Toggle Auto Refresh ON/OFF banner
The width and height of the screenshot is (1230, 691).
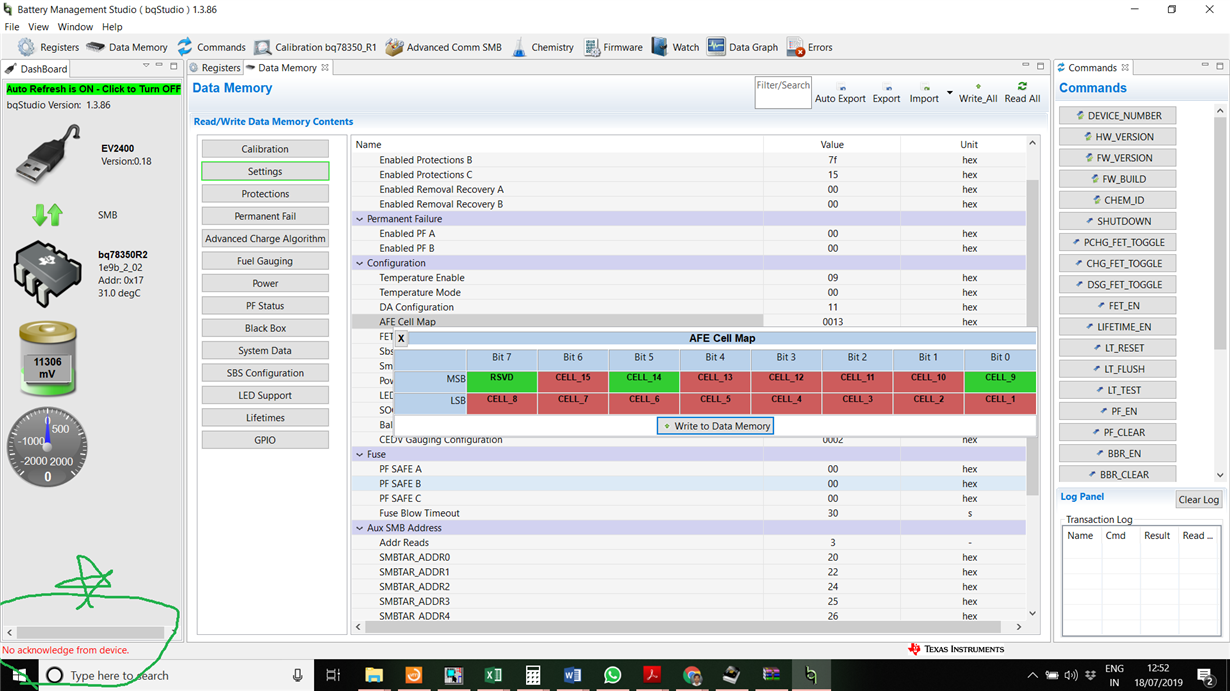click(x=94, y=89)
